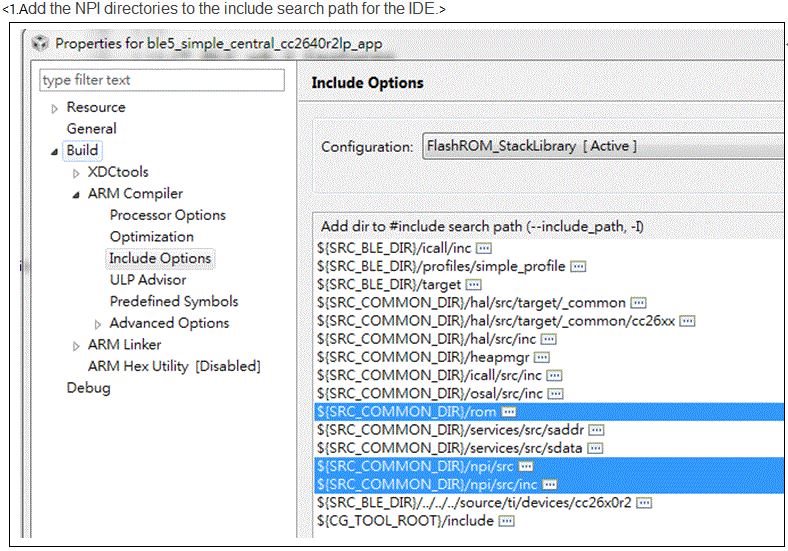Click ellipsis icon beside services/src/sdata path

(x=595, y=448)
